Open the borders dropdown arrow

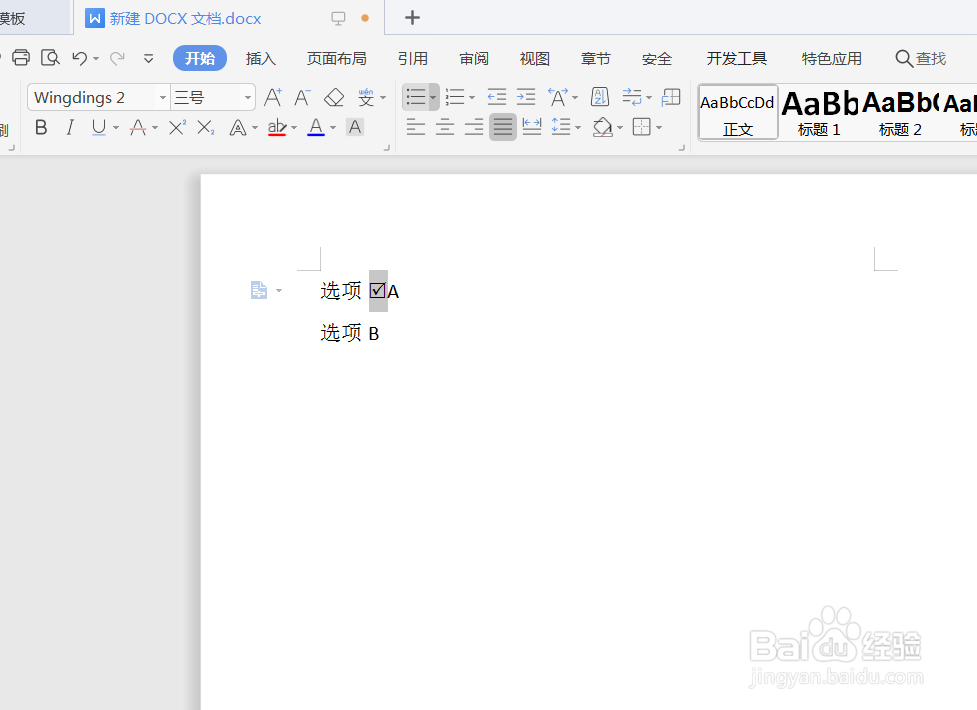(659, 128)
